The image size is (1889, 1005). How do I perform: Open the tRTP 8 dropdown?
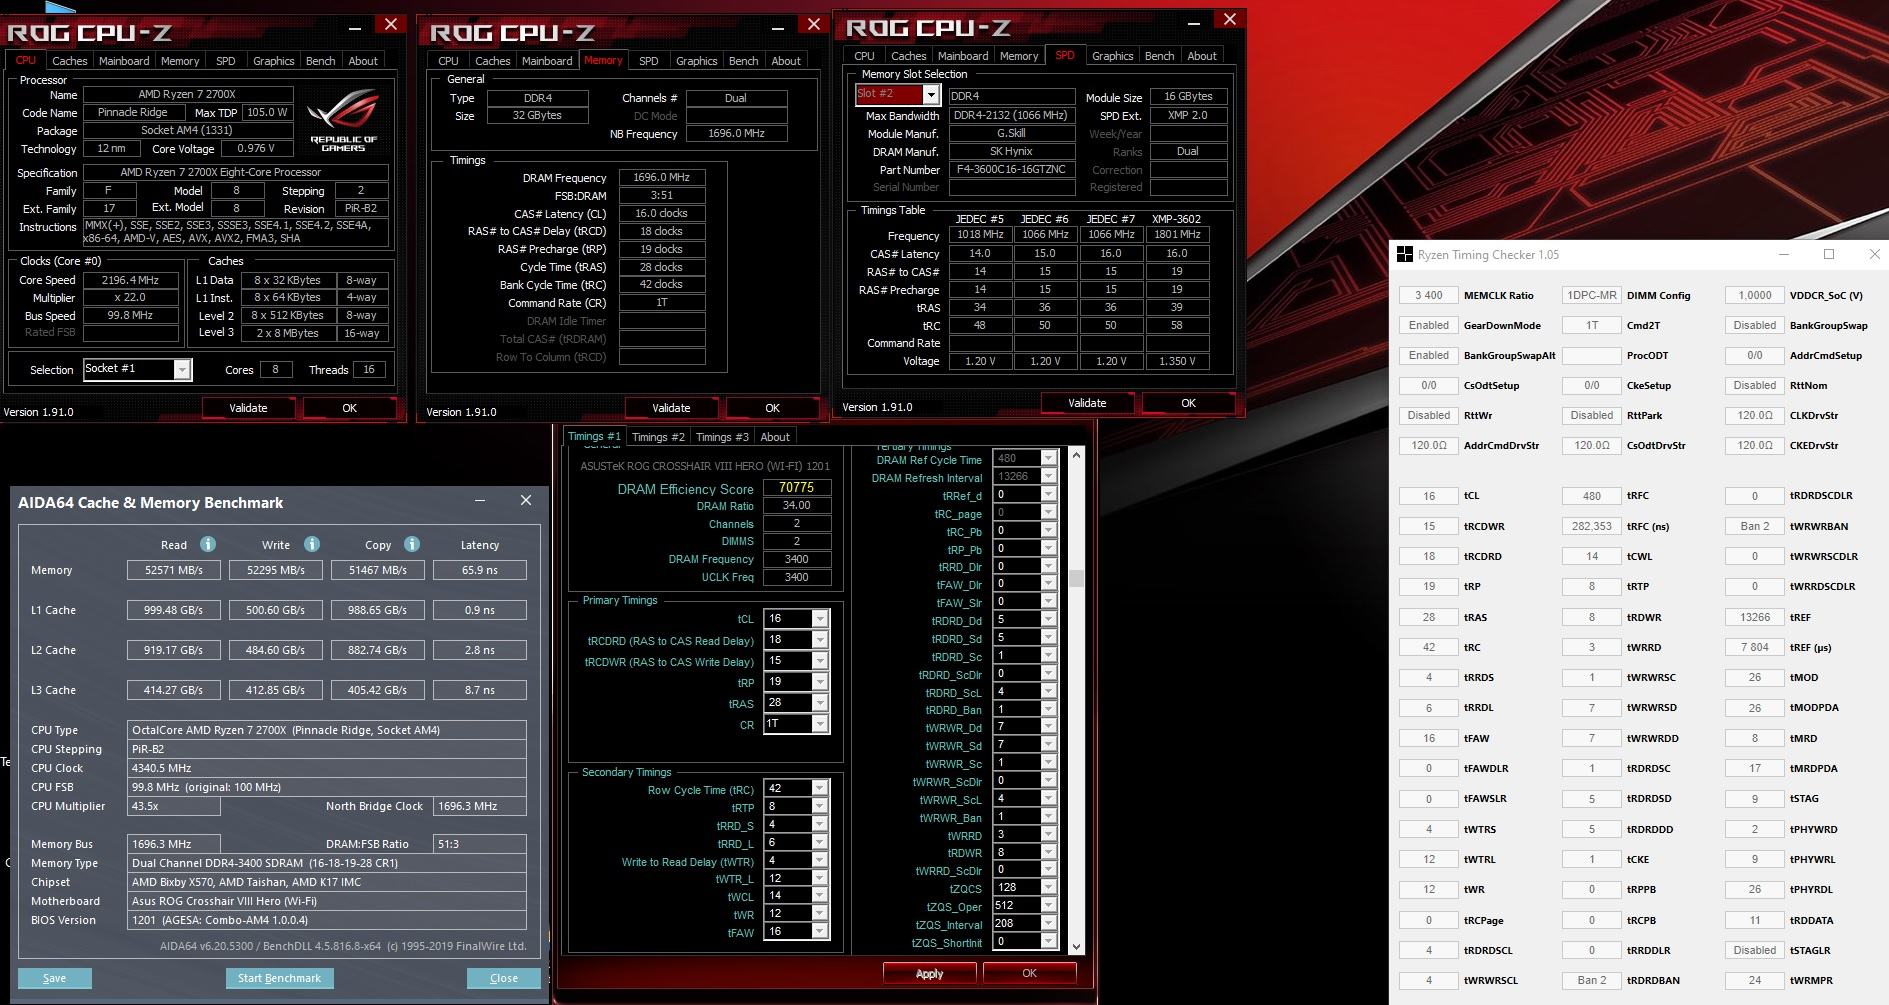click(x=820, y=806)
